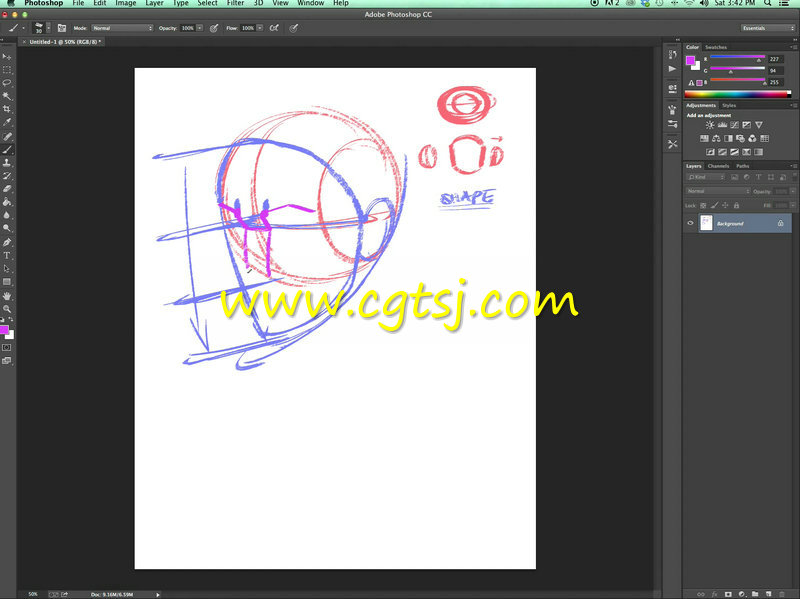Select the Clone Stamp tool
800x599 pixels.
tap(7, 163)
